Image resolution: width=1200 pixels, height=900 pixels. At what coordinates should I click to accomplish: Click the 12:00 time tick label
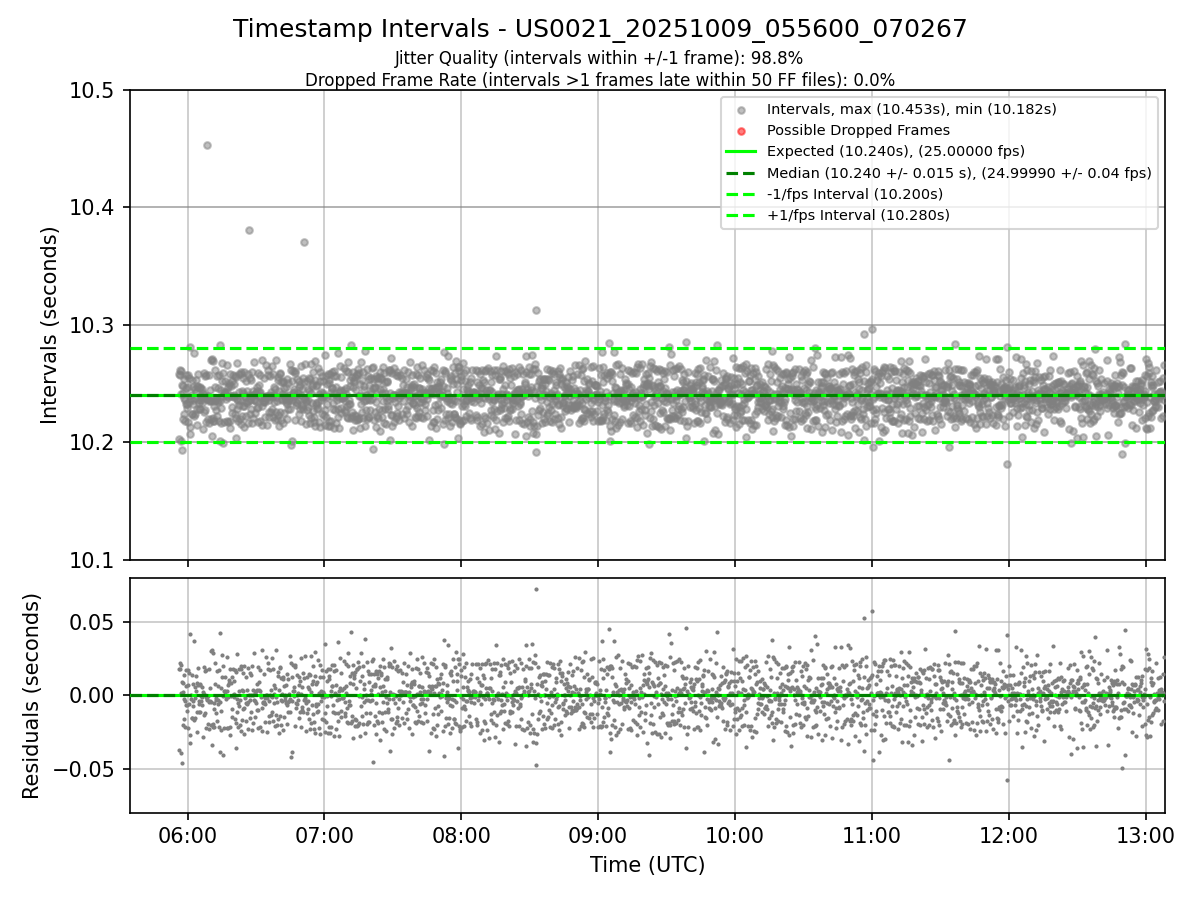(x=1008, y=834)
